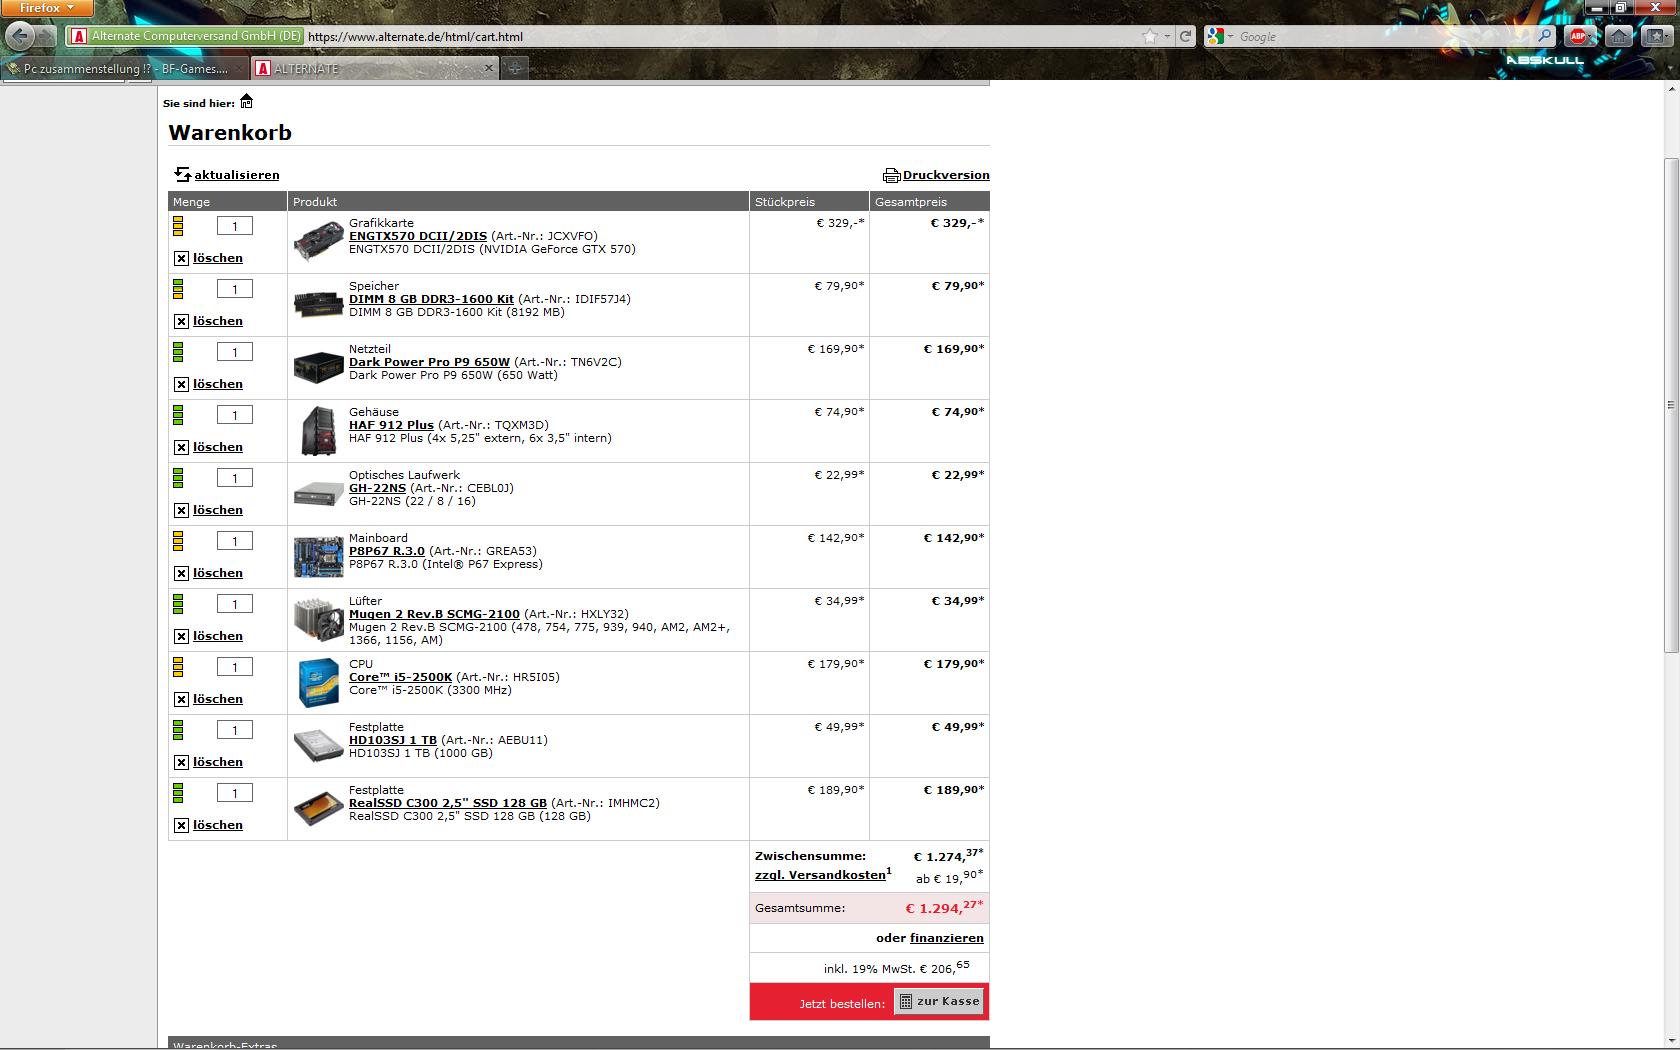The width and height of the screenshot is (1680, 1050).
Task: Switch to Pc zusammenstellung BF-Games tab
Action: pos(124,68)
